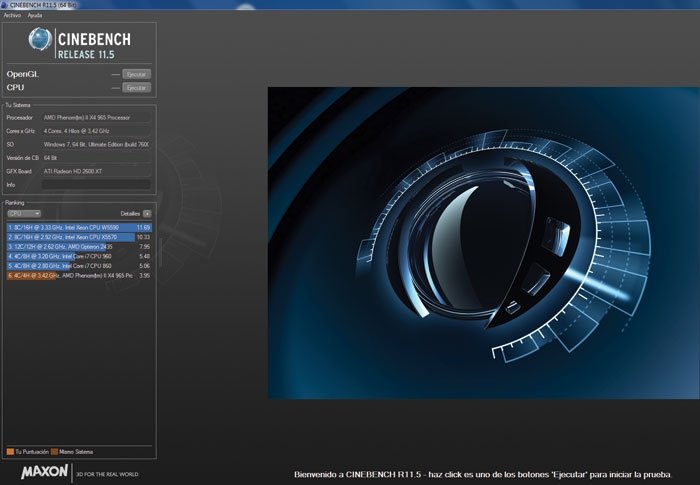This screenshot has width=700, height=485.
Task: Select ranking row Intel Xeon CPU W5590
Action: click(79, 227)
